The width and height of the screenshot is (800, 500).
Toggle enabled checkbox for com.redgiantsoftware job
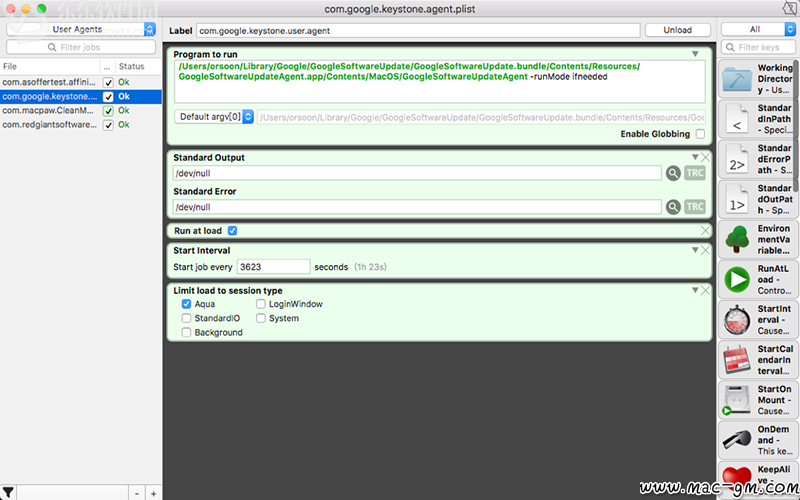point(108,125)
